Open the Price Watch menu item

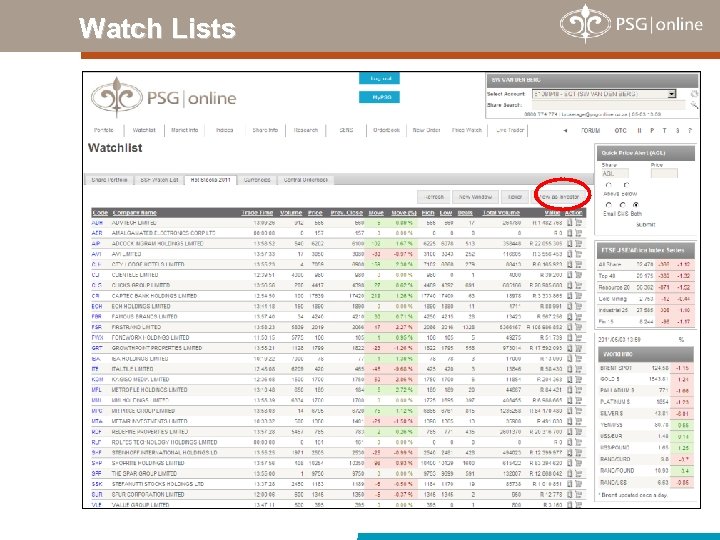click(x=467, y=130)
